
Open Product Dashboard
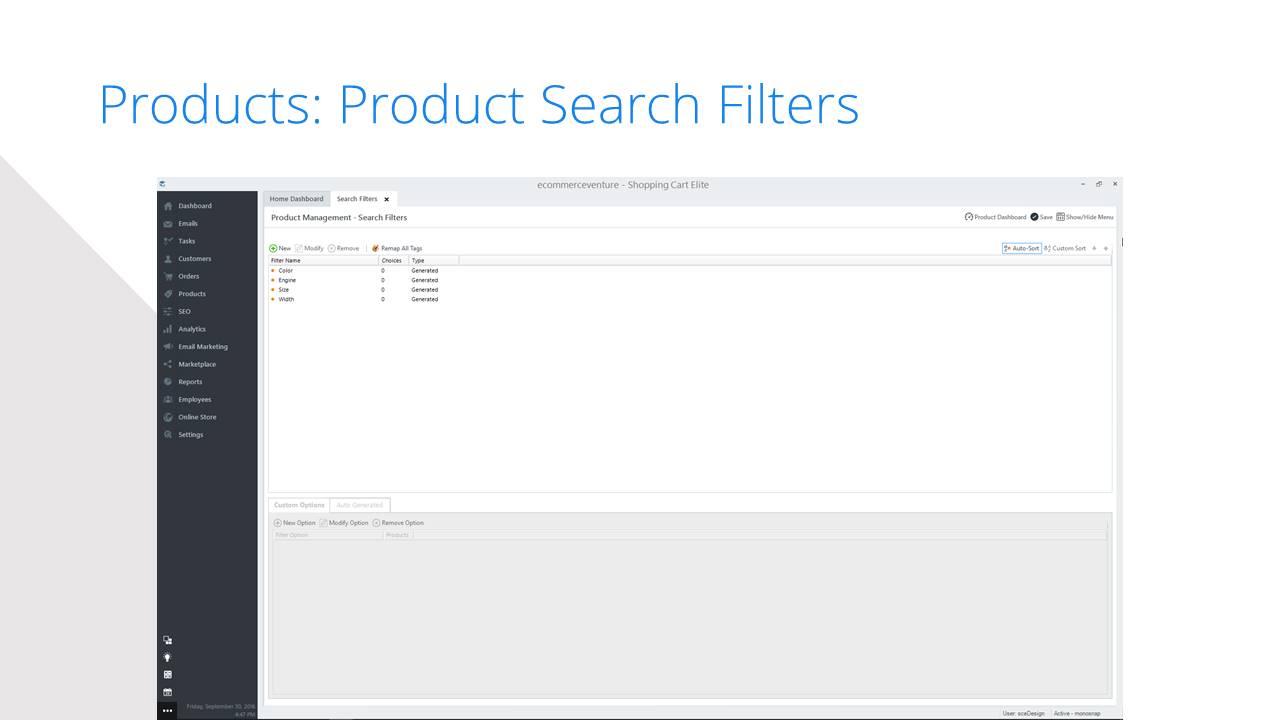pos(995,217)
